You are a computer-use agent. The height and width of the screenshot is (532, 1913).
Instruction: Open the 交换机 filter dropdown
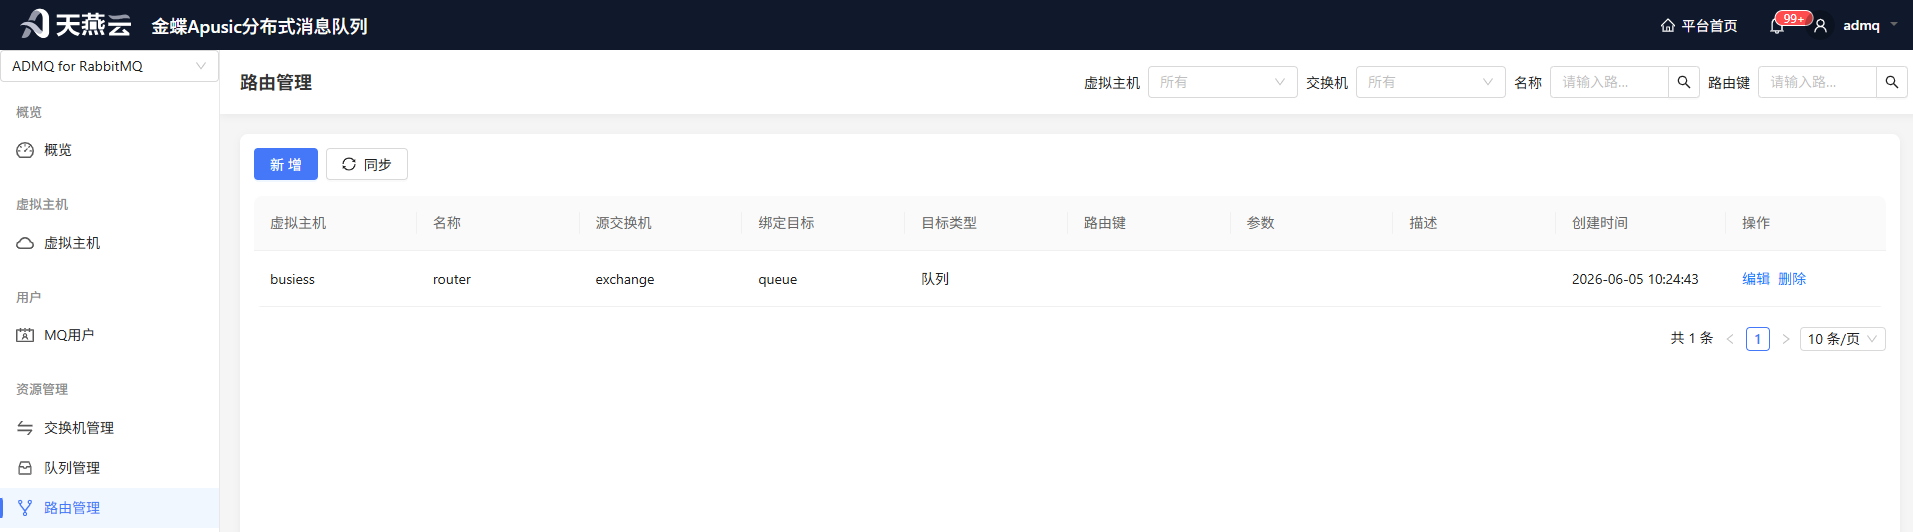click(x=1430, y=82)
